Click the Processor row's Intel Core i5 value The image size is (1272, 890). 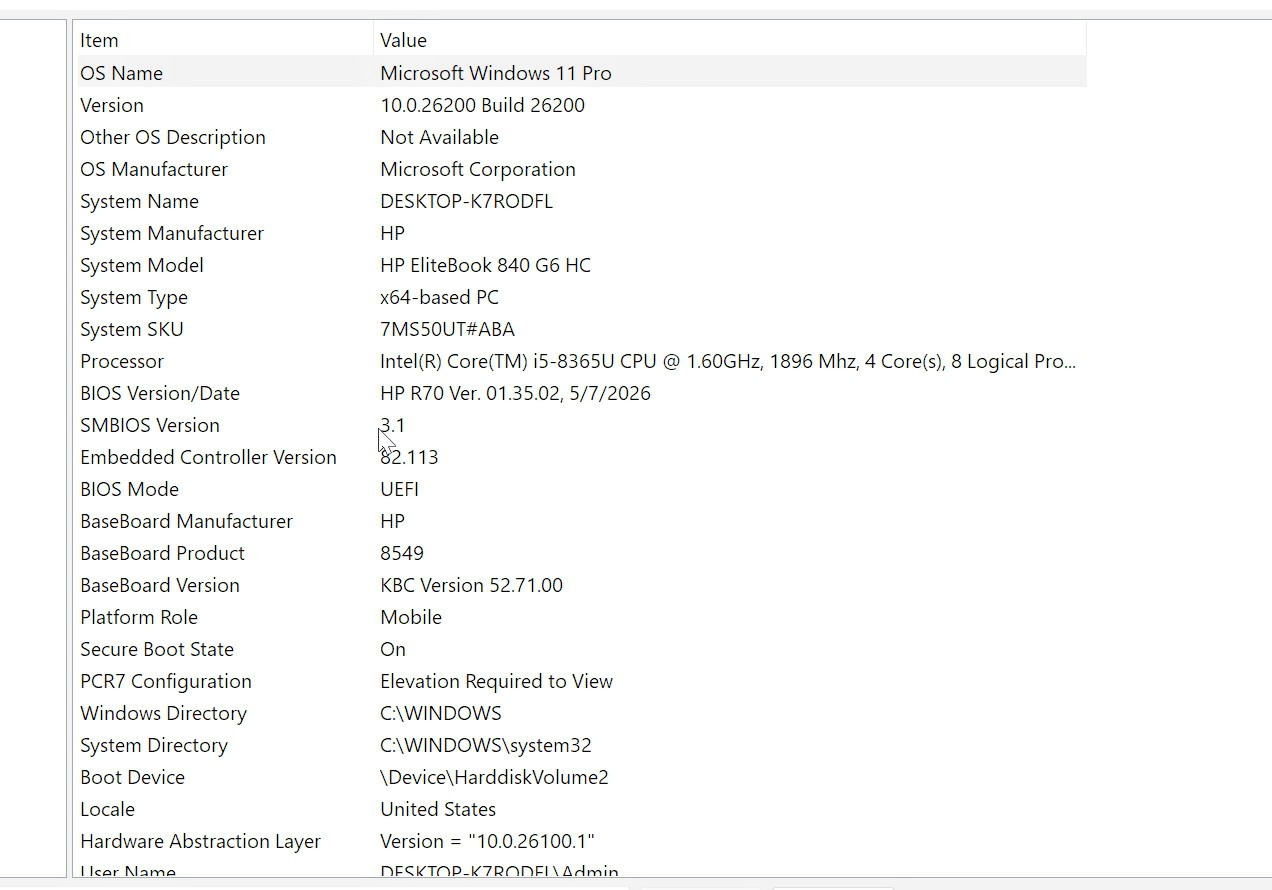(x=728, y=361)
